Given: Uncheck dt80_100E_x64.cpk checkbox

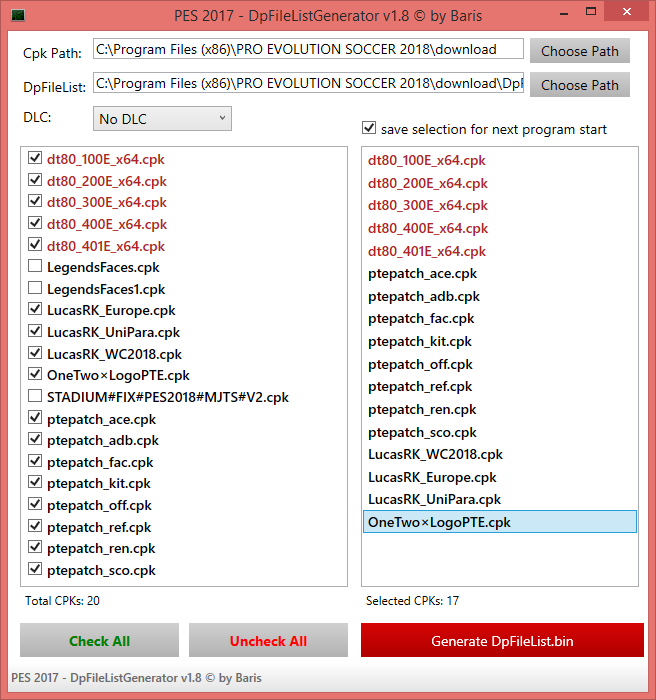Looking at the screenshot, I should coord(35,158).
